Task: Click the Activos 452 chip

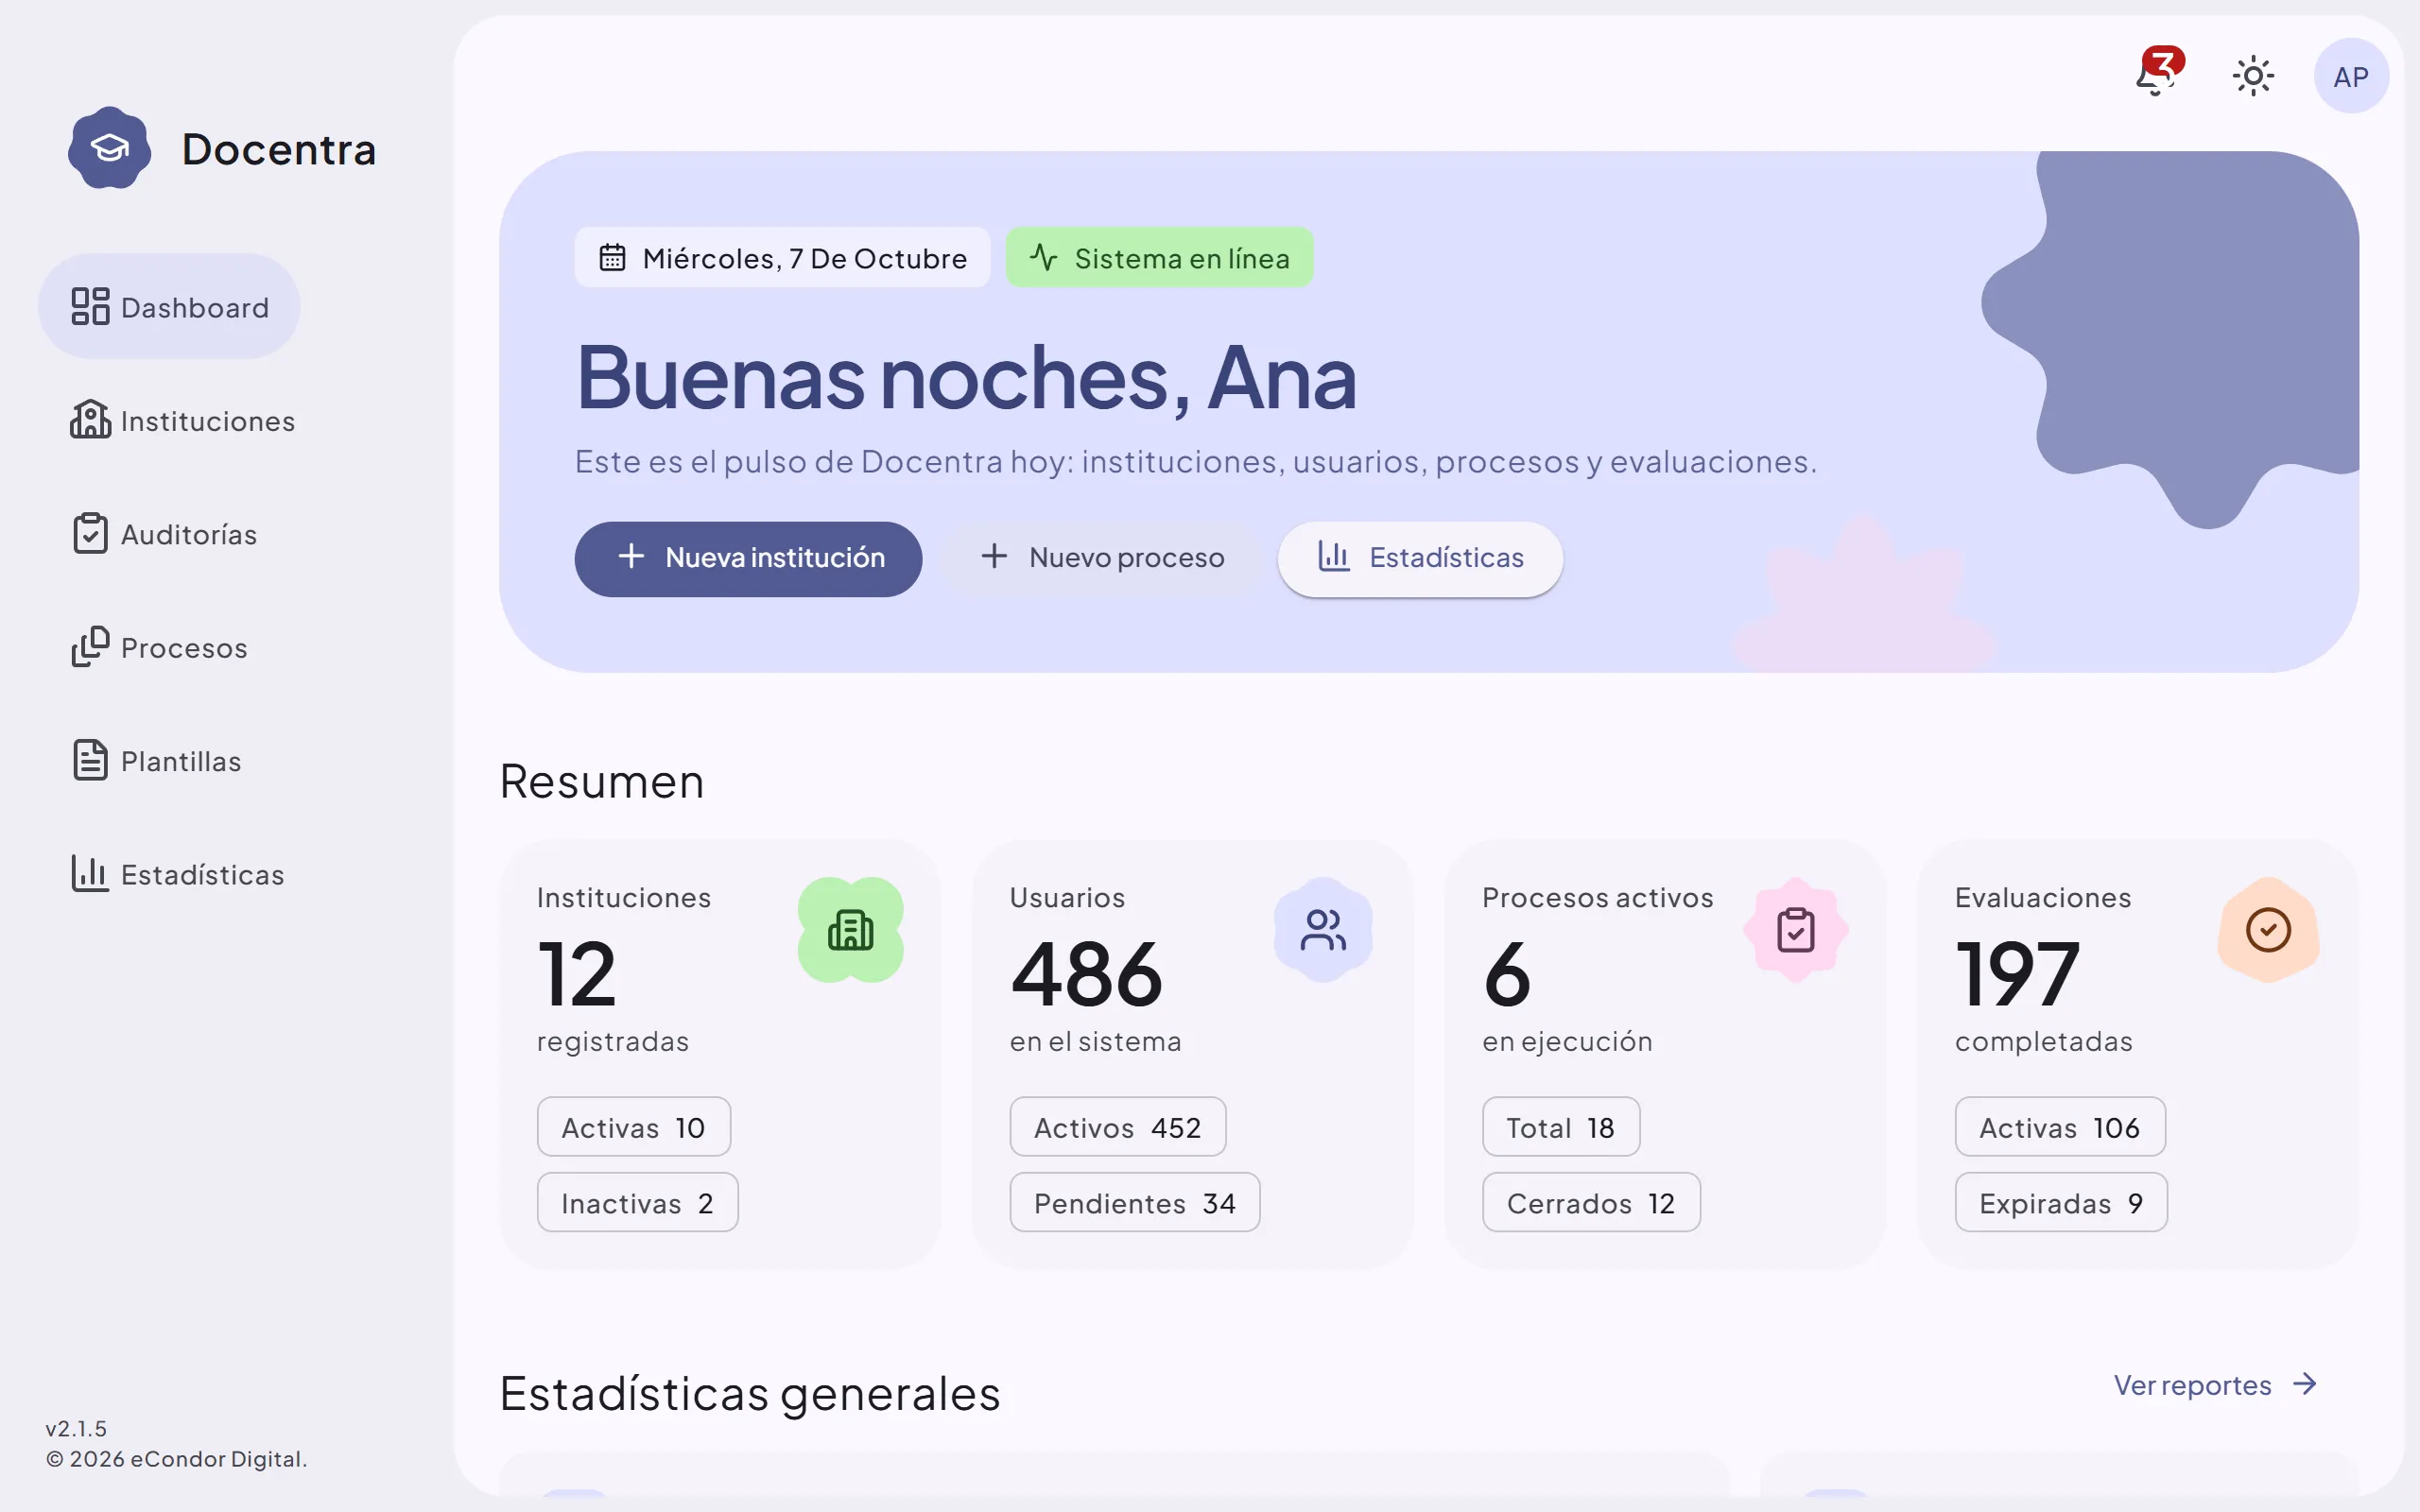Action: coord(1117,1127)
